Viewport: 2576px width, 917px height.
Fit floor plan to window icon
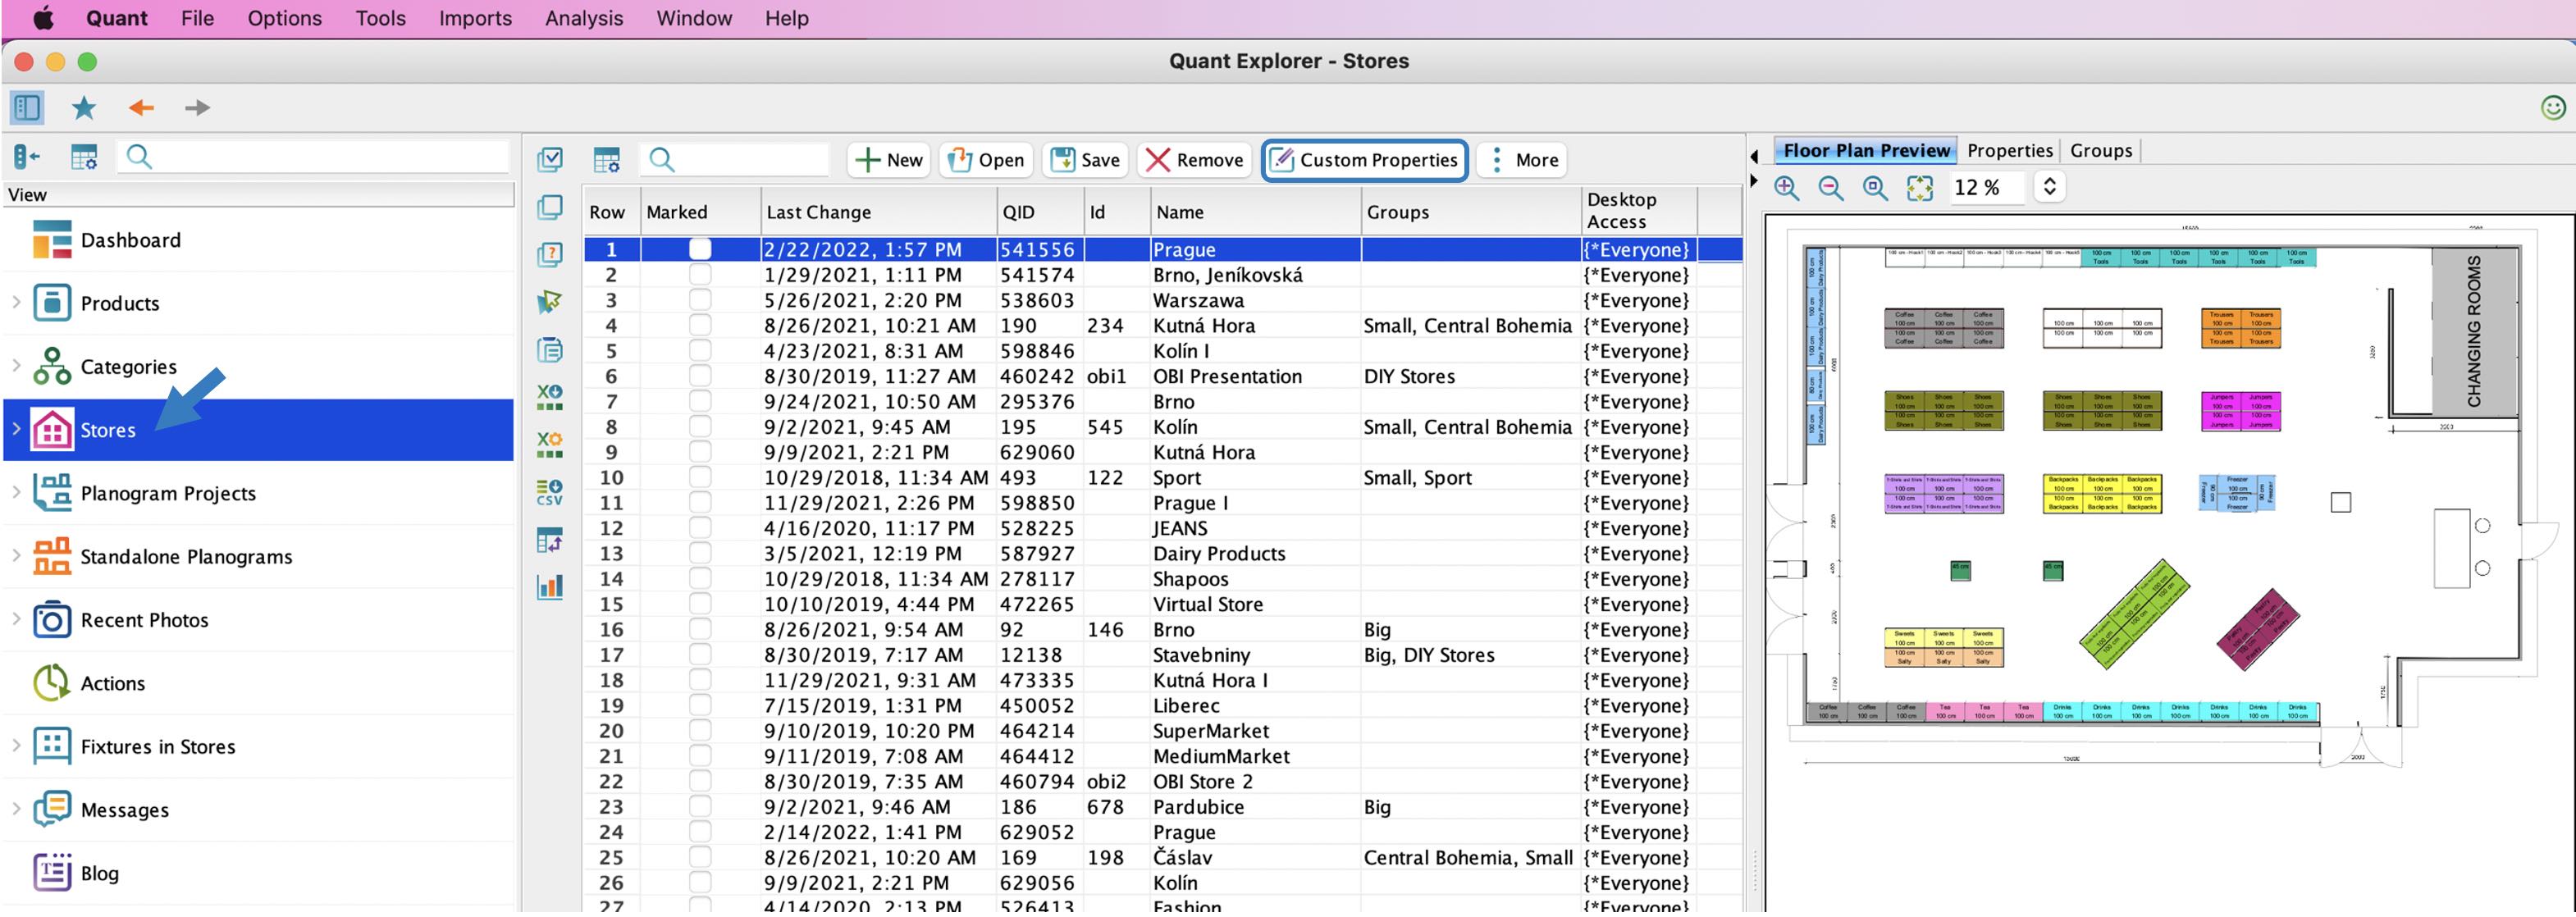tap(1919, 187)
